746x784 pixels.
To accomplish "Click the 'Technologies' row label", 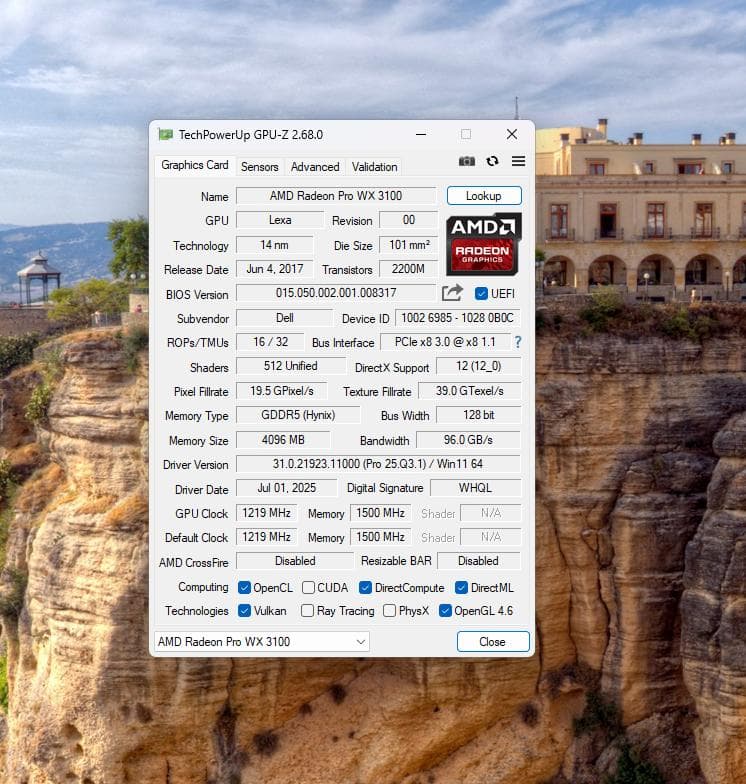I will (x=196, y=610).
